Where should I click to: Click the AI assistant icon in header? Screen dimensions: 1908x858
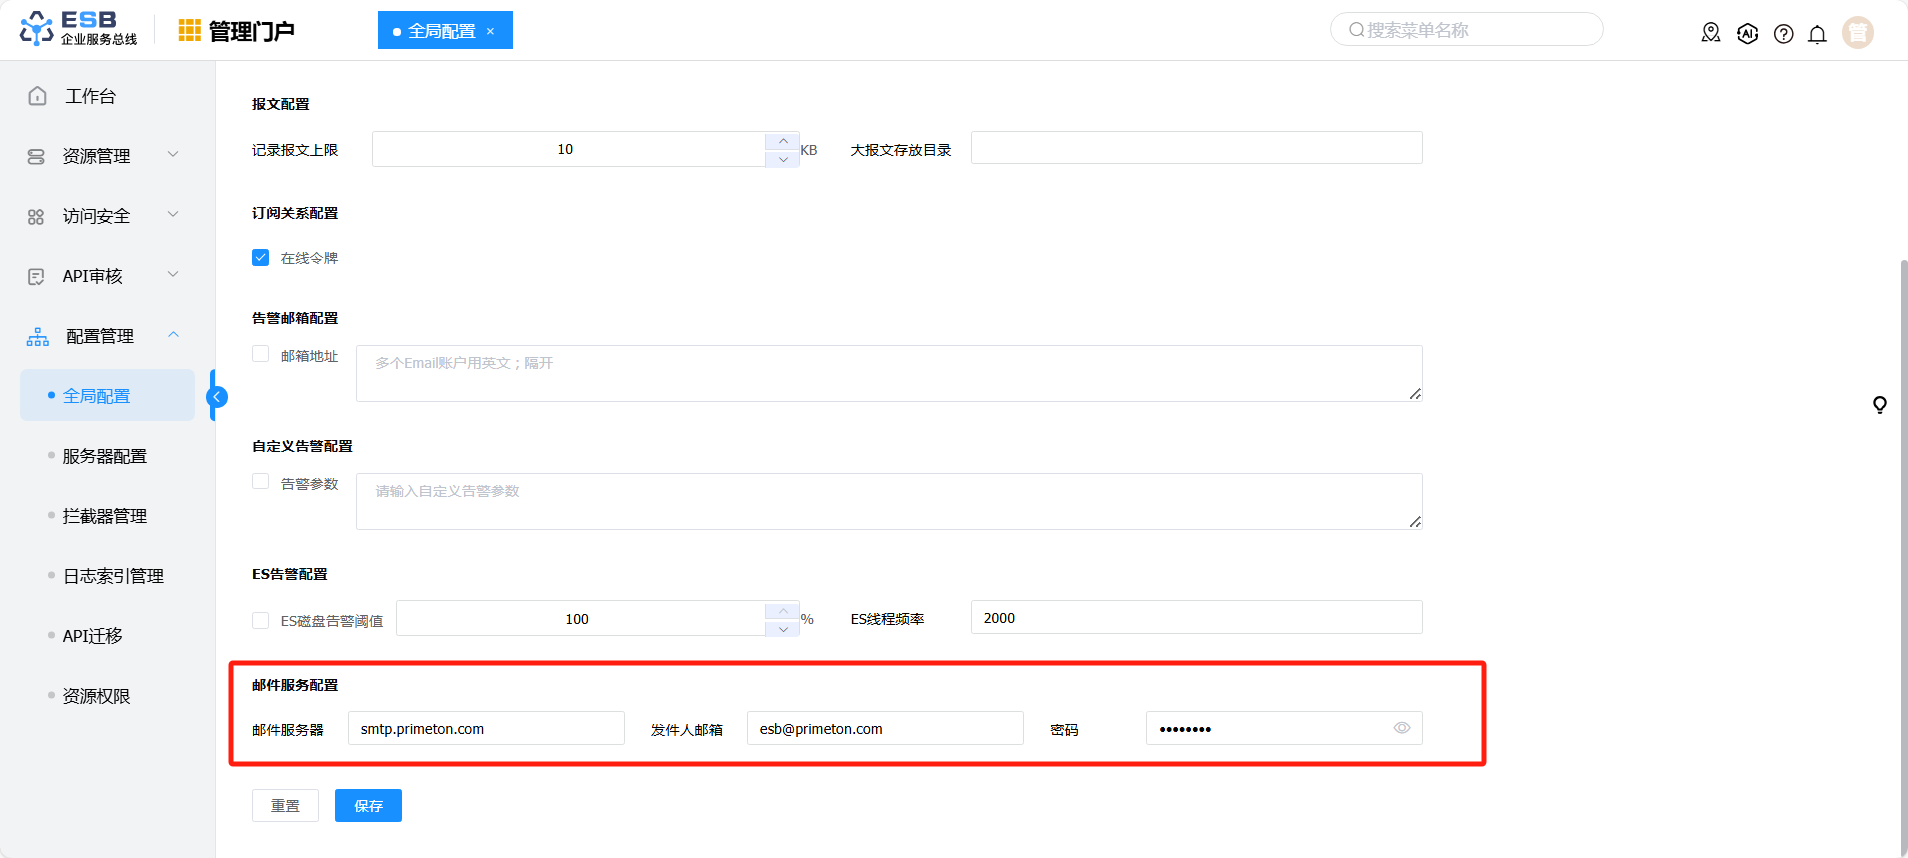point(1747,34)
